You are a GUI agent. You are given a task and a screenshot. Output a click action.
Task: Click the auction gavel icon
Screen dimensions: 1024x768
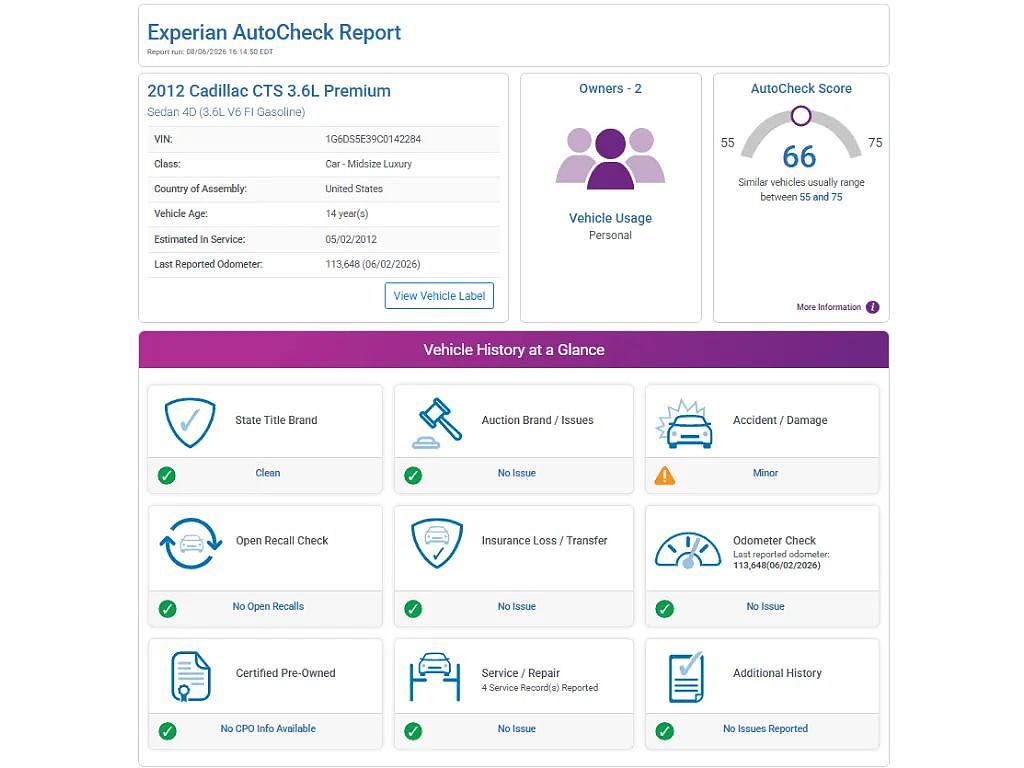pos(437,423)
